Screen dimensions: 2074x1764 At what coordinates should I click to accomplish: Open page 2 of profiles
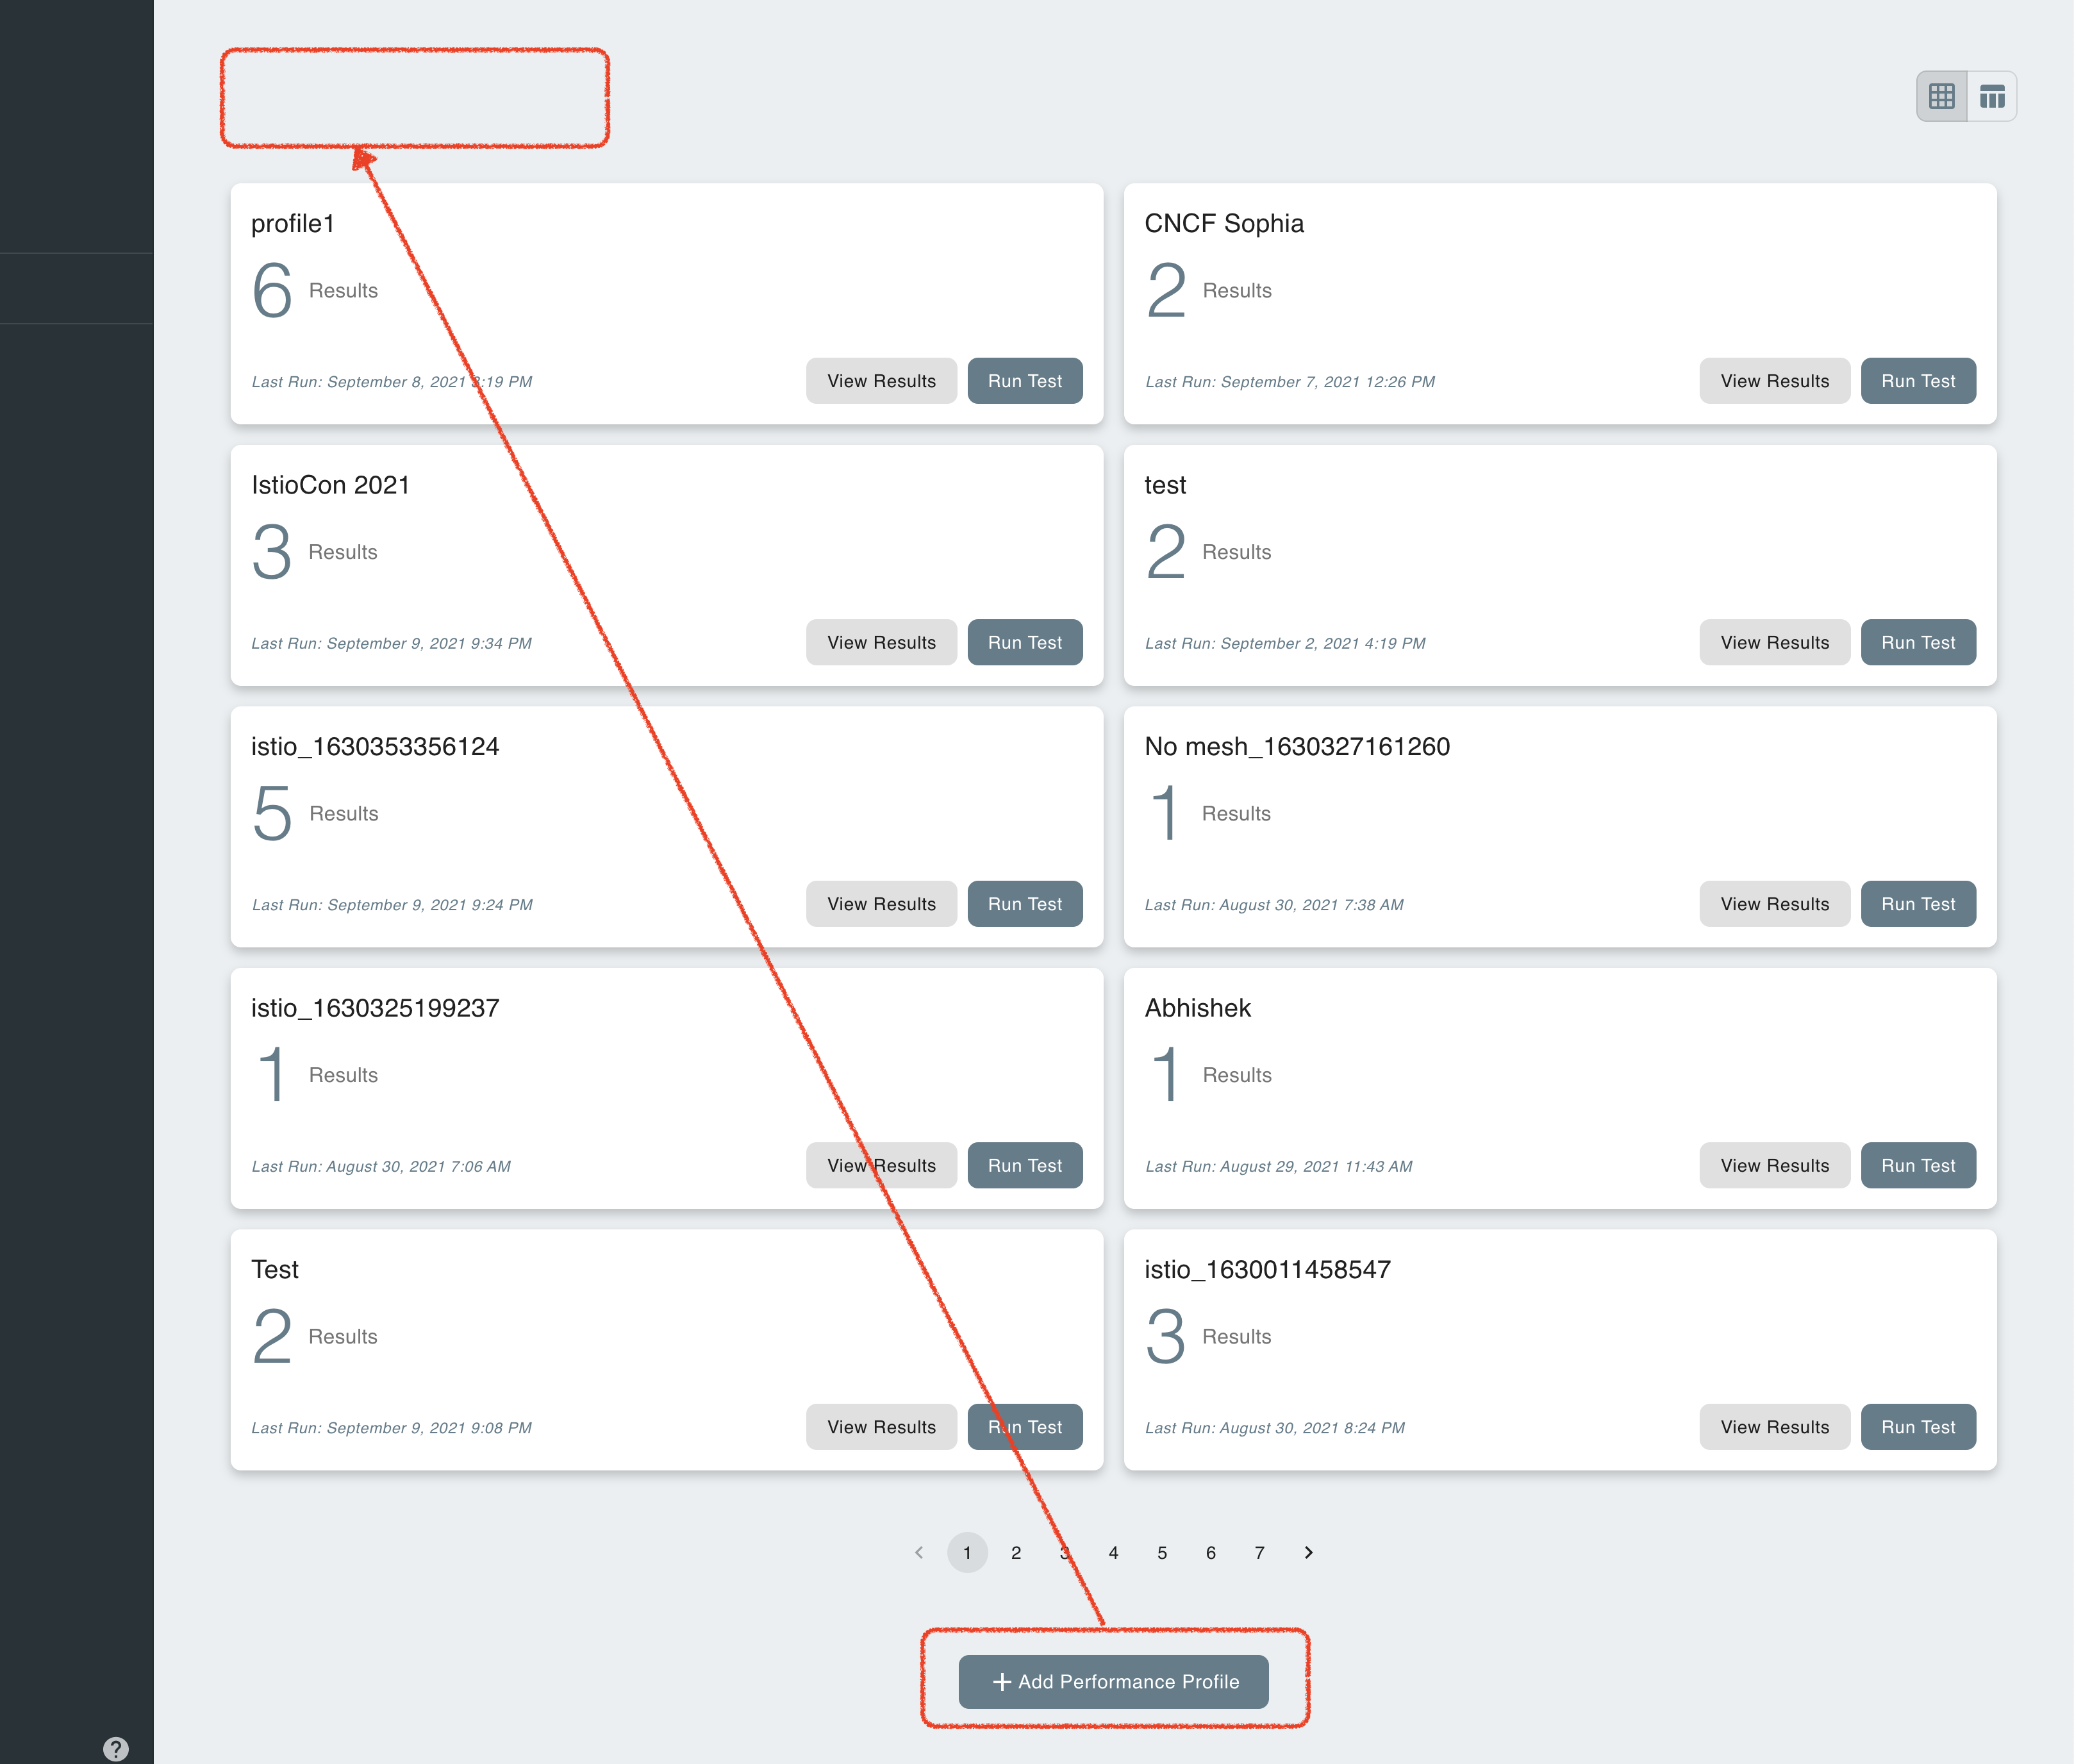pyautogui.click(x=1016, y=1553)
